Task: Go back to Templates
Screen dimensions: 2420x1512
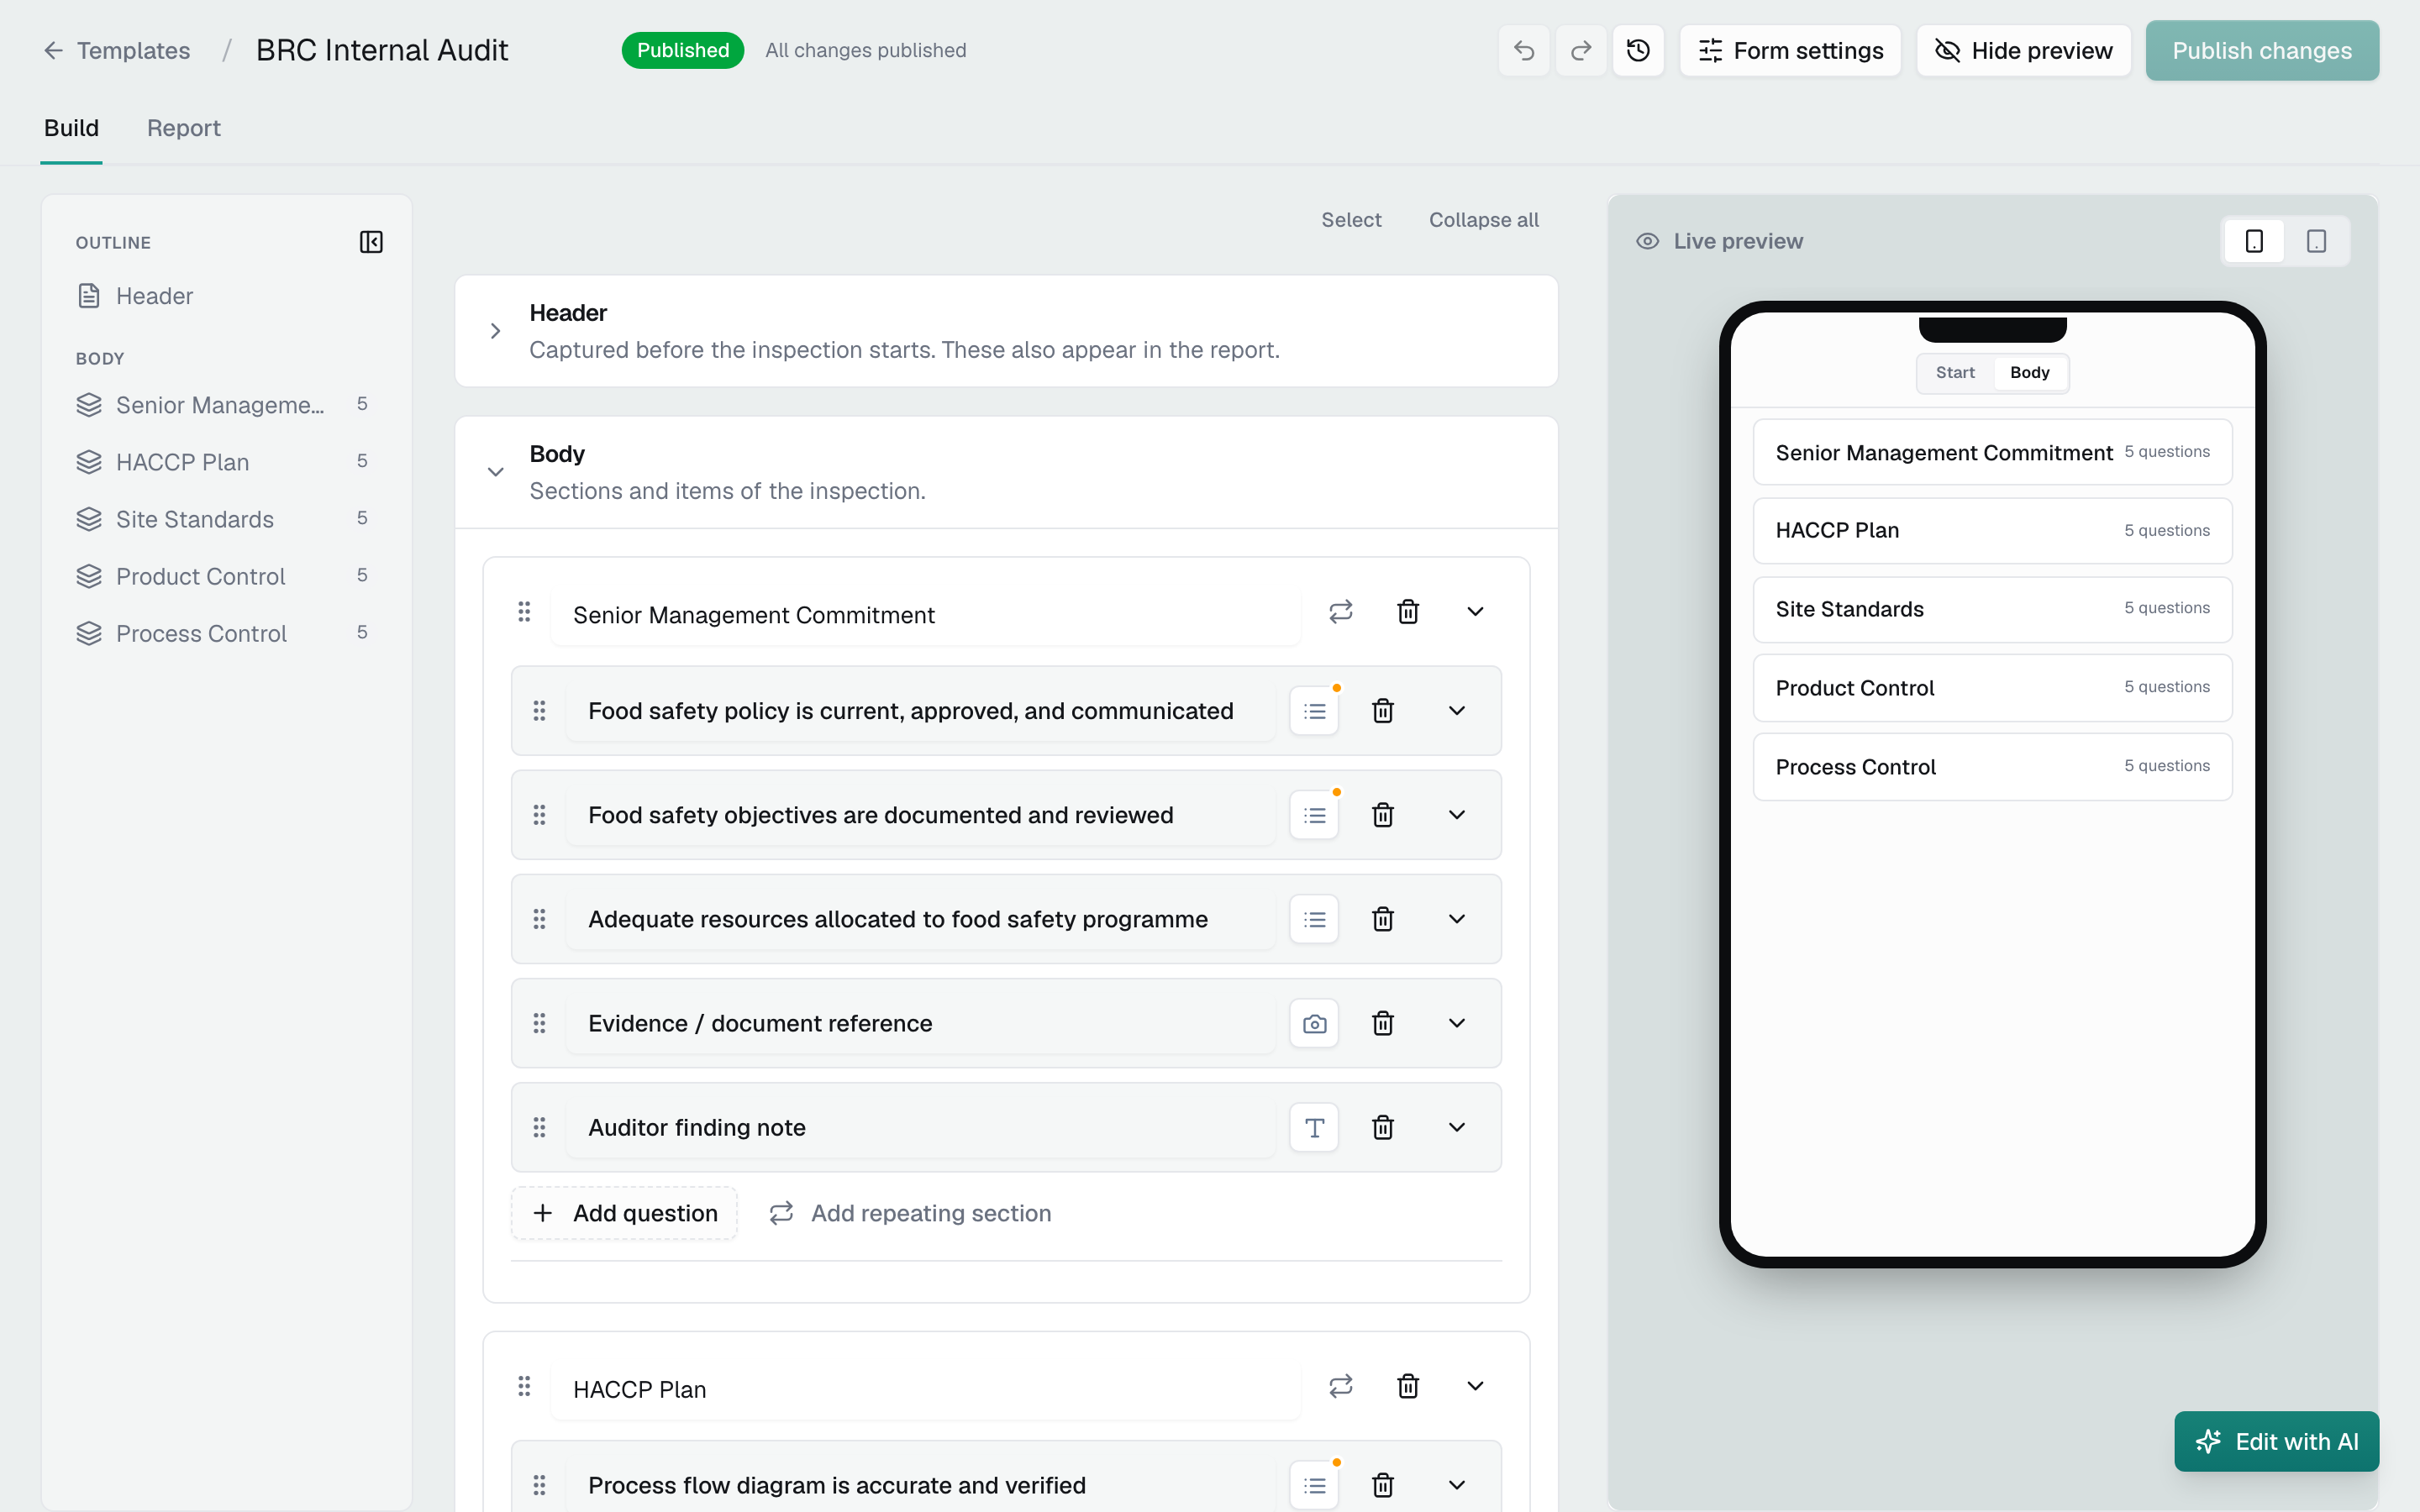Action: 133,50
